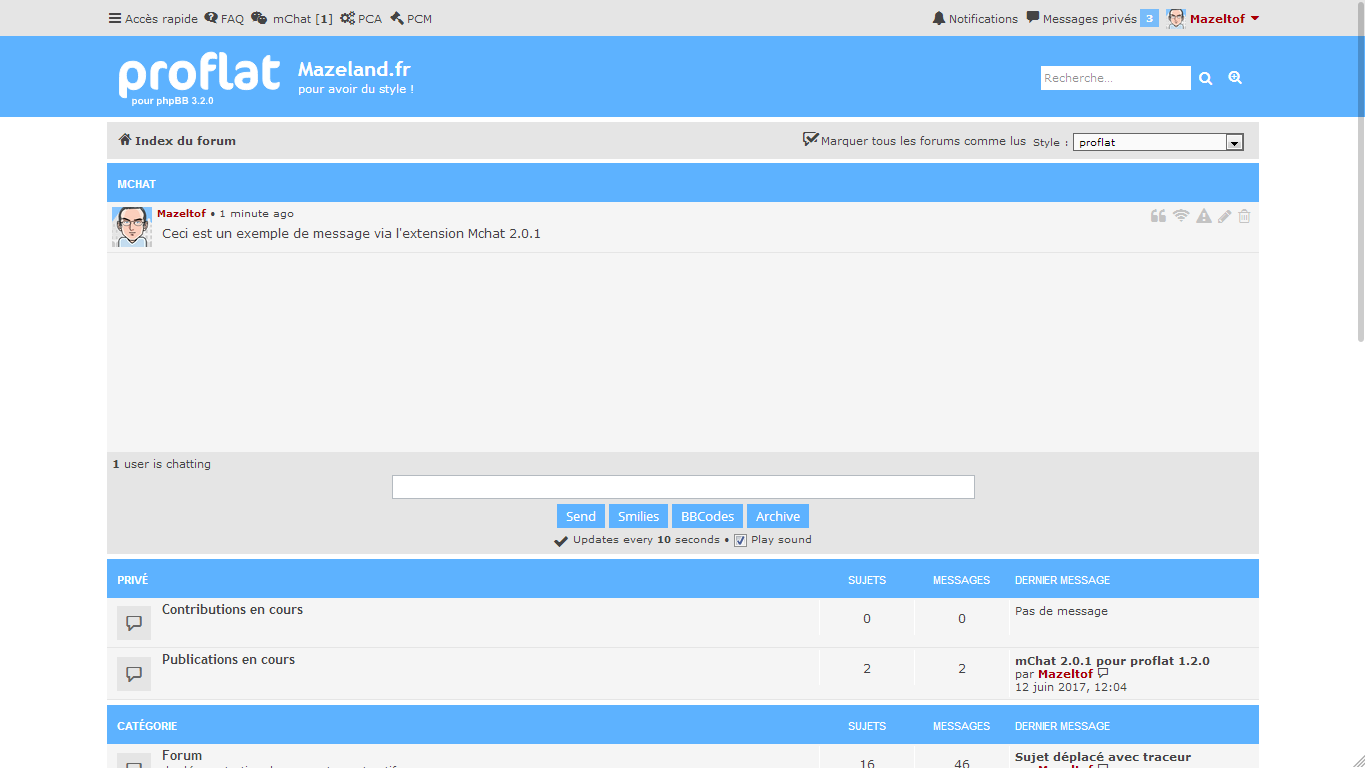Open the Style dropdown showing proflat

1158,142
